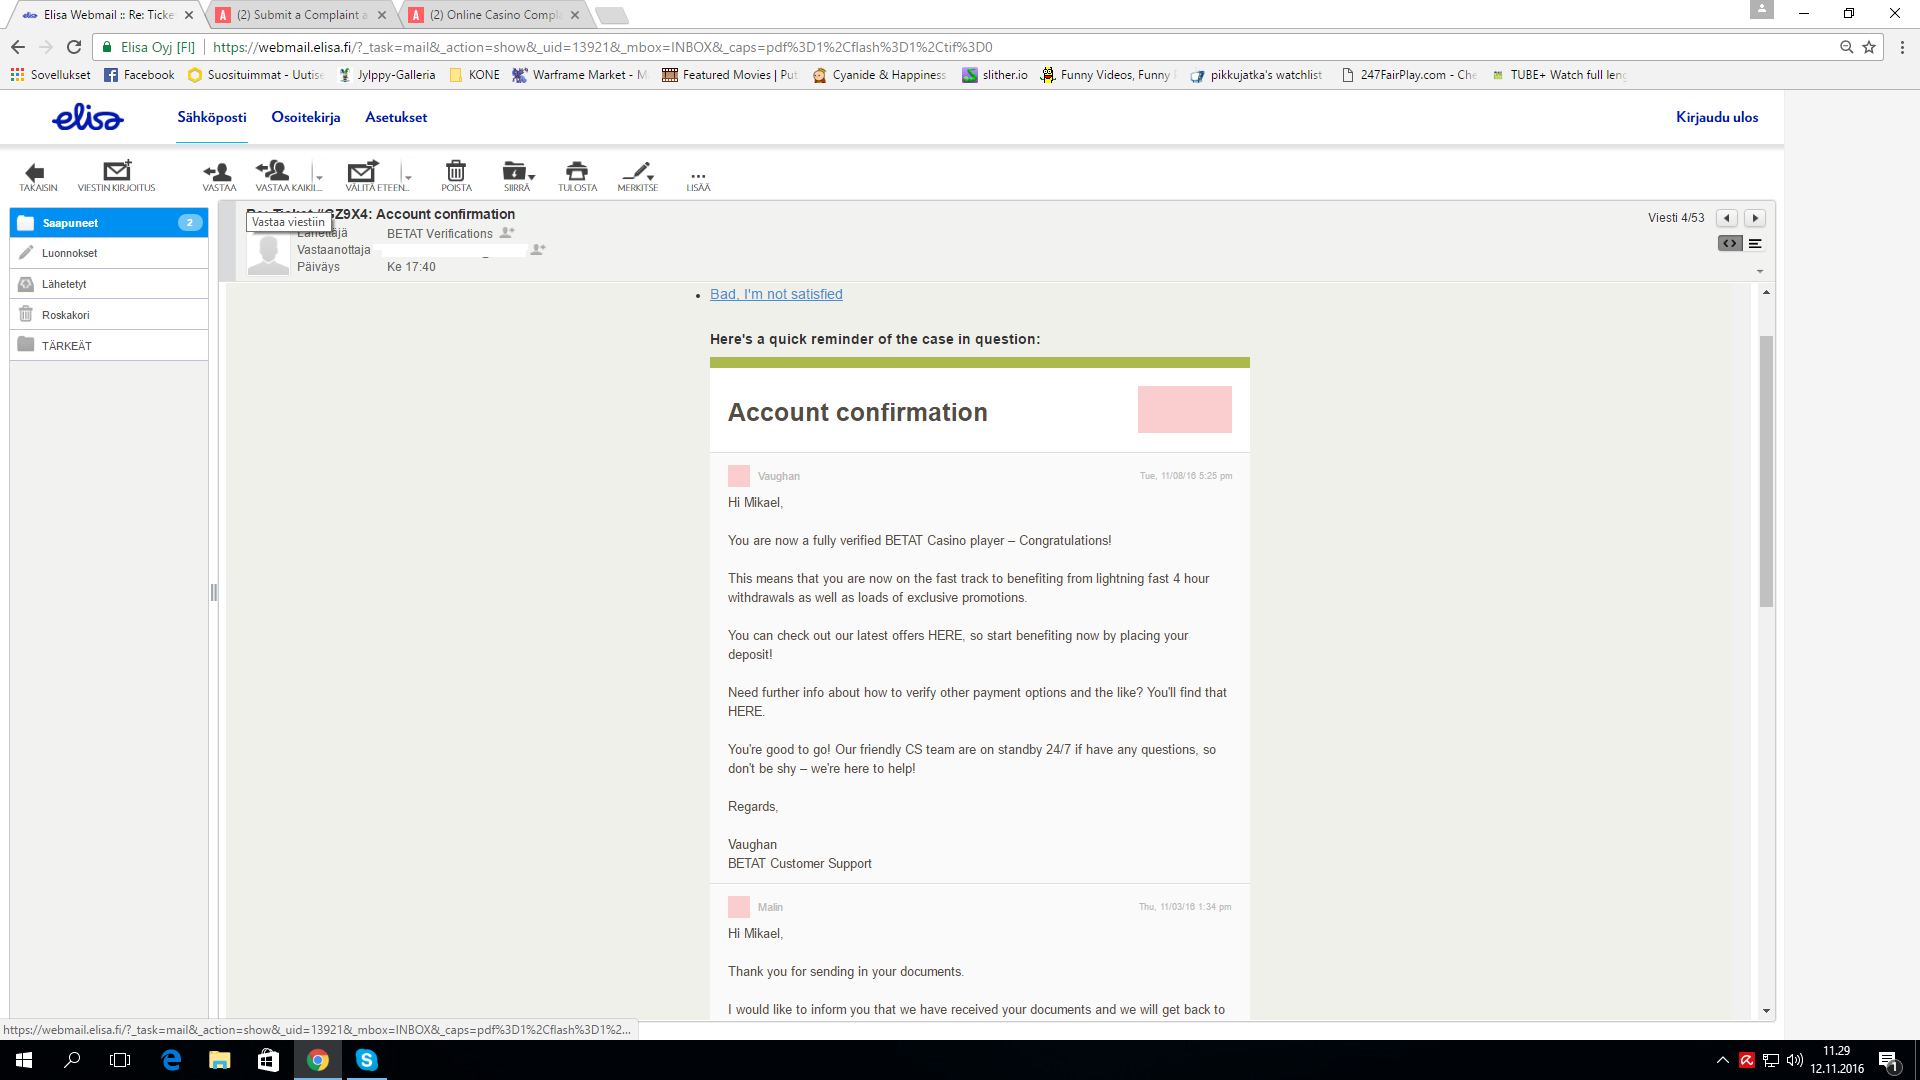Add the recipient to the address book

coord(538,249)
